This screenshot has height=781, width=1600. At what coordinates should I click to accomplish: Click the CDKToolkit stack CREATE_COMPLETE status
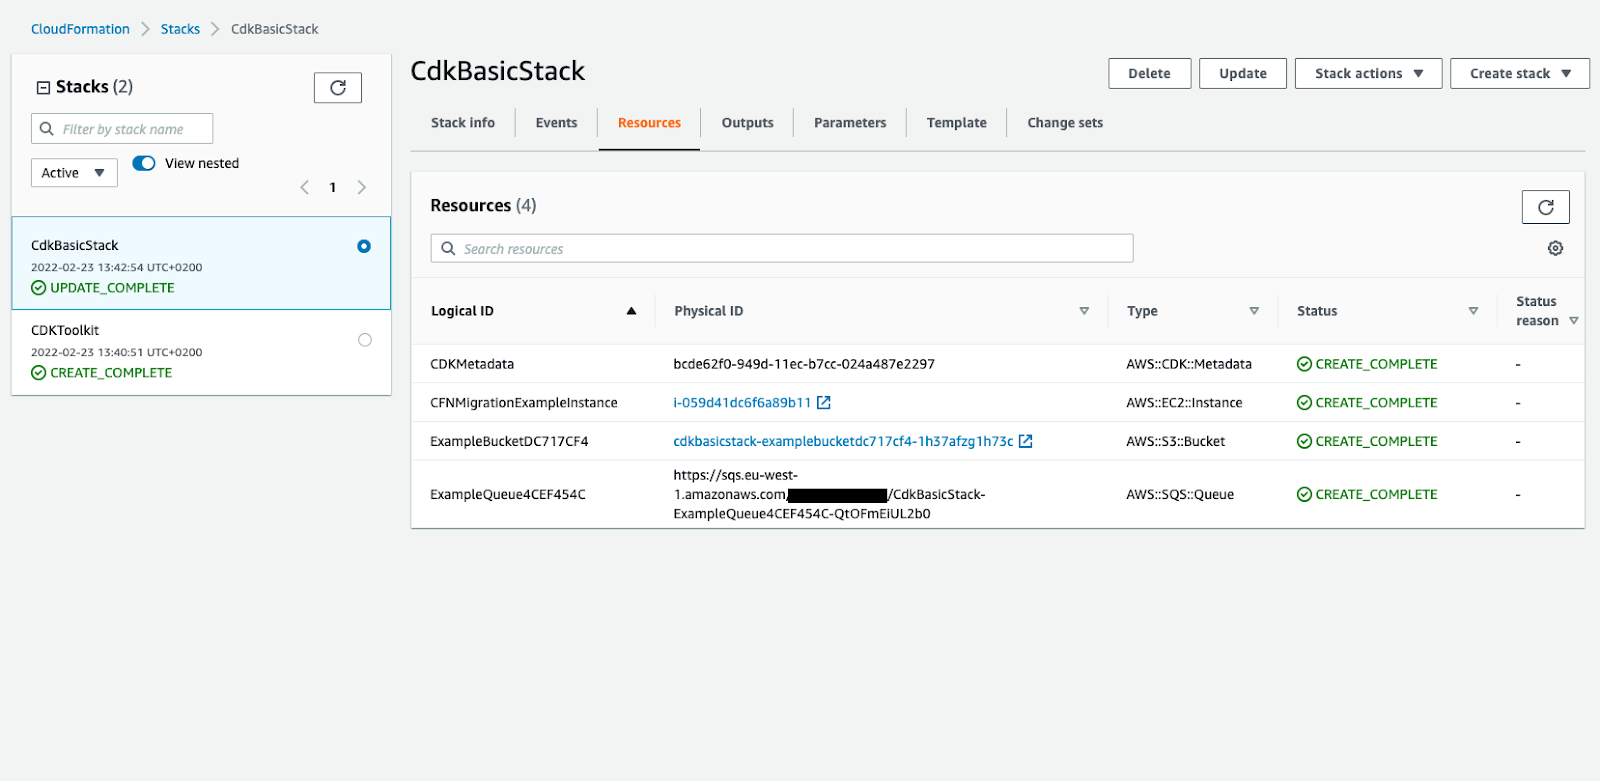(x=102, y=373)
